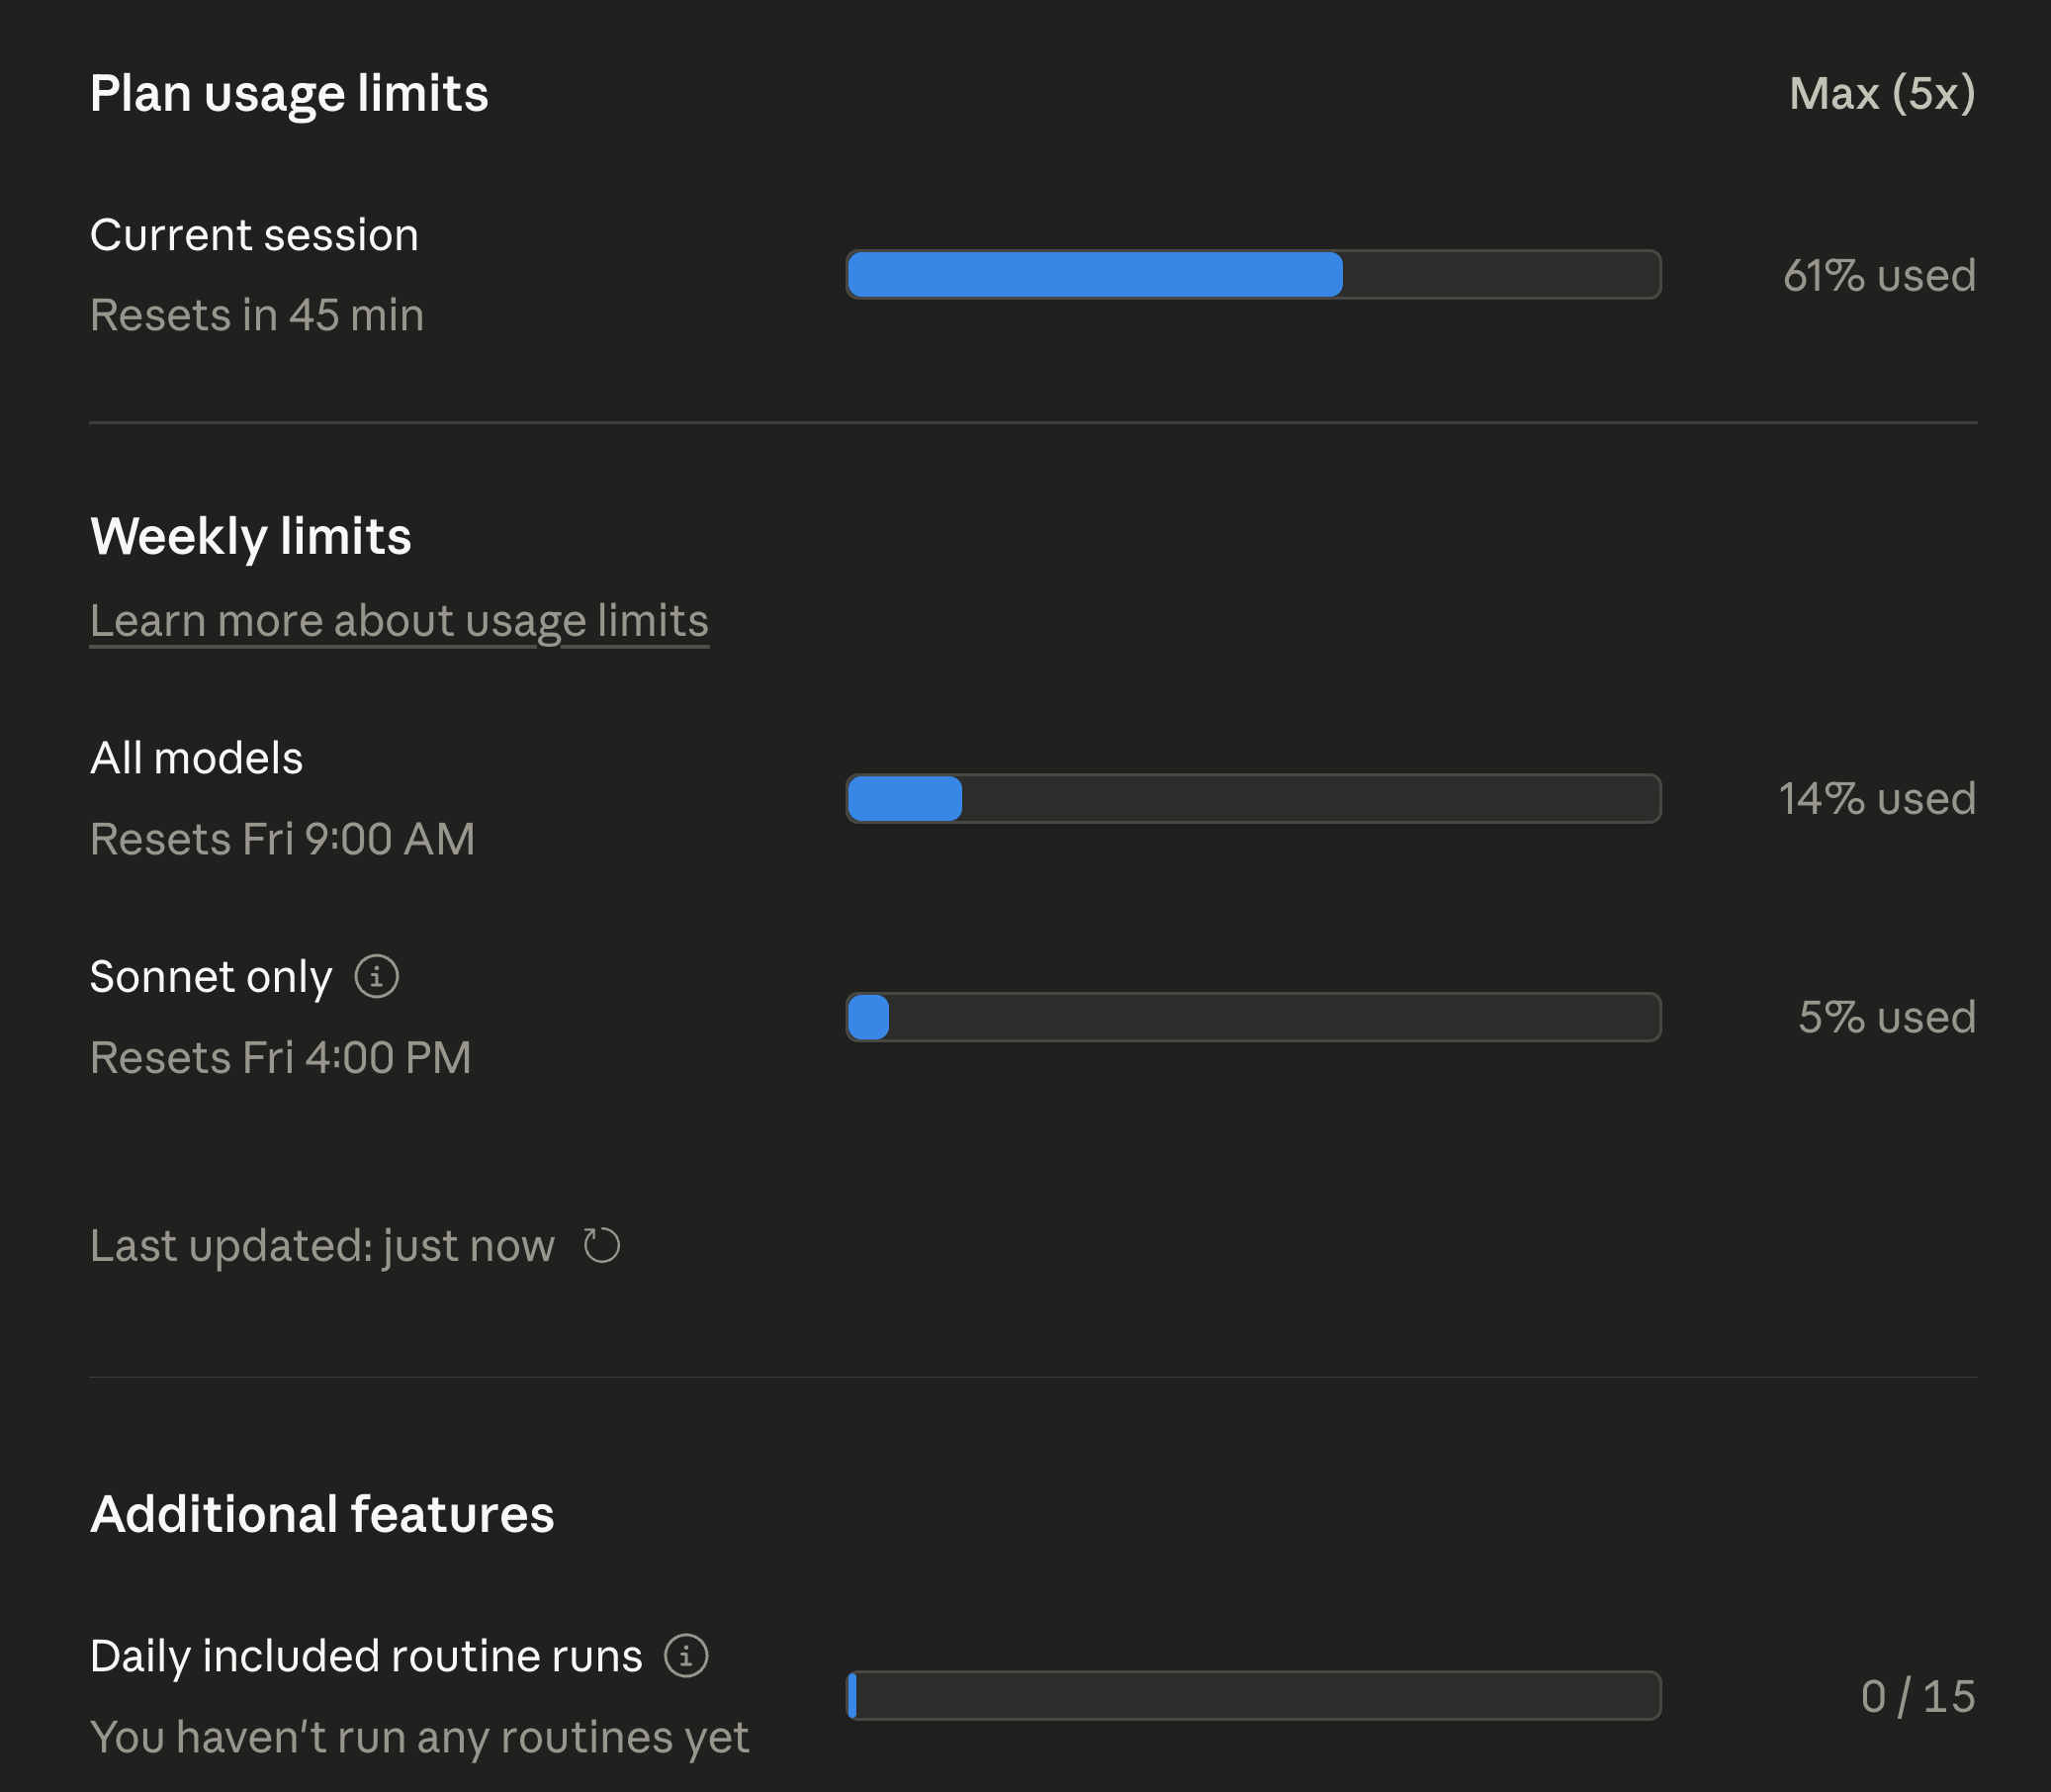Viewport: 2051px width, 1792px height.
Task: Click the 0 / 15 routine runs counter
Action: (1917, 1697)
